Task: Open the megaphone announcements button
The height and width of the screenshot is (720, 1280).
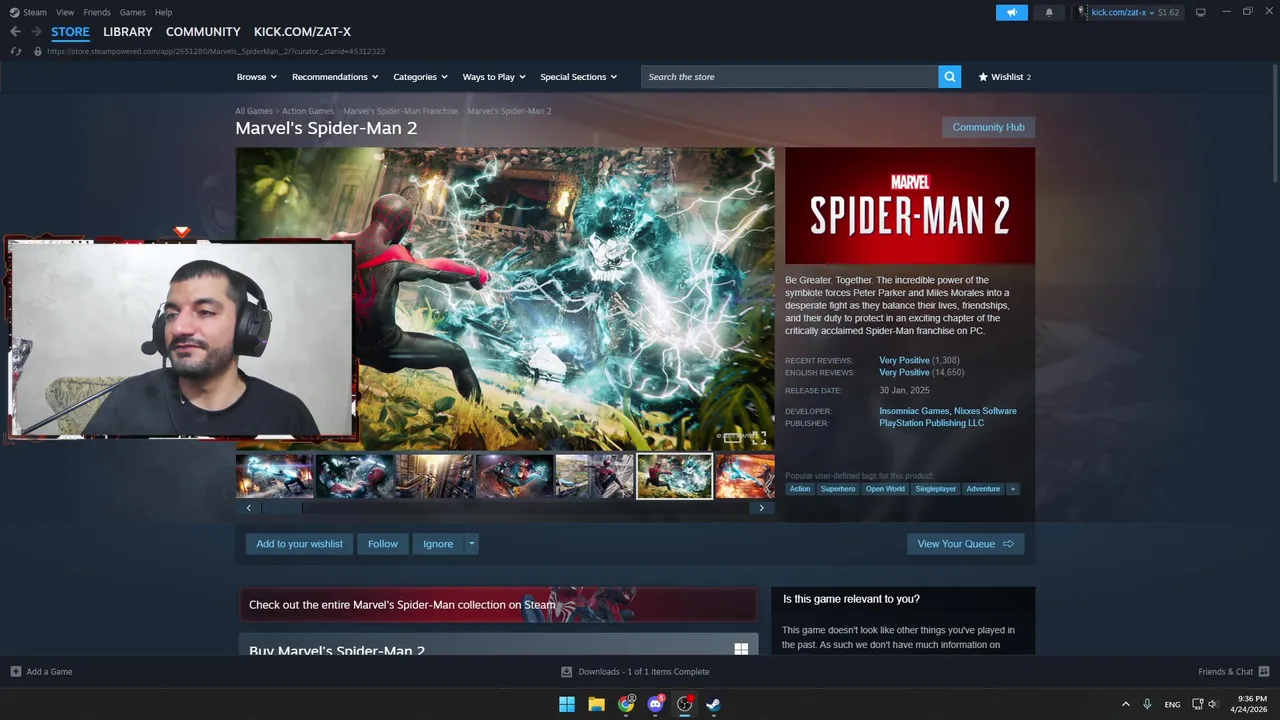Action: [x=1011, y=12]
